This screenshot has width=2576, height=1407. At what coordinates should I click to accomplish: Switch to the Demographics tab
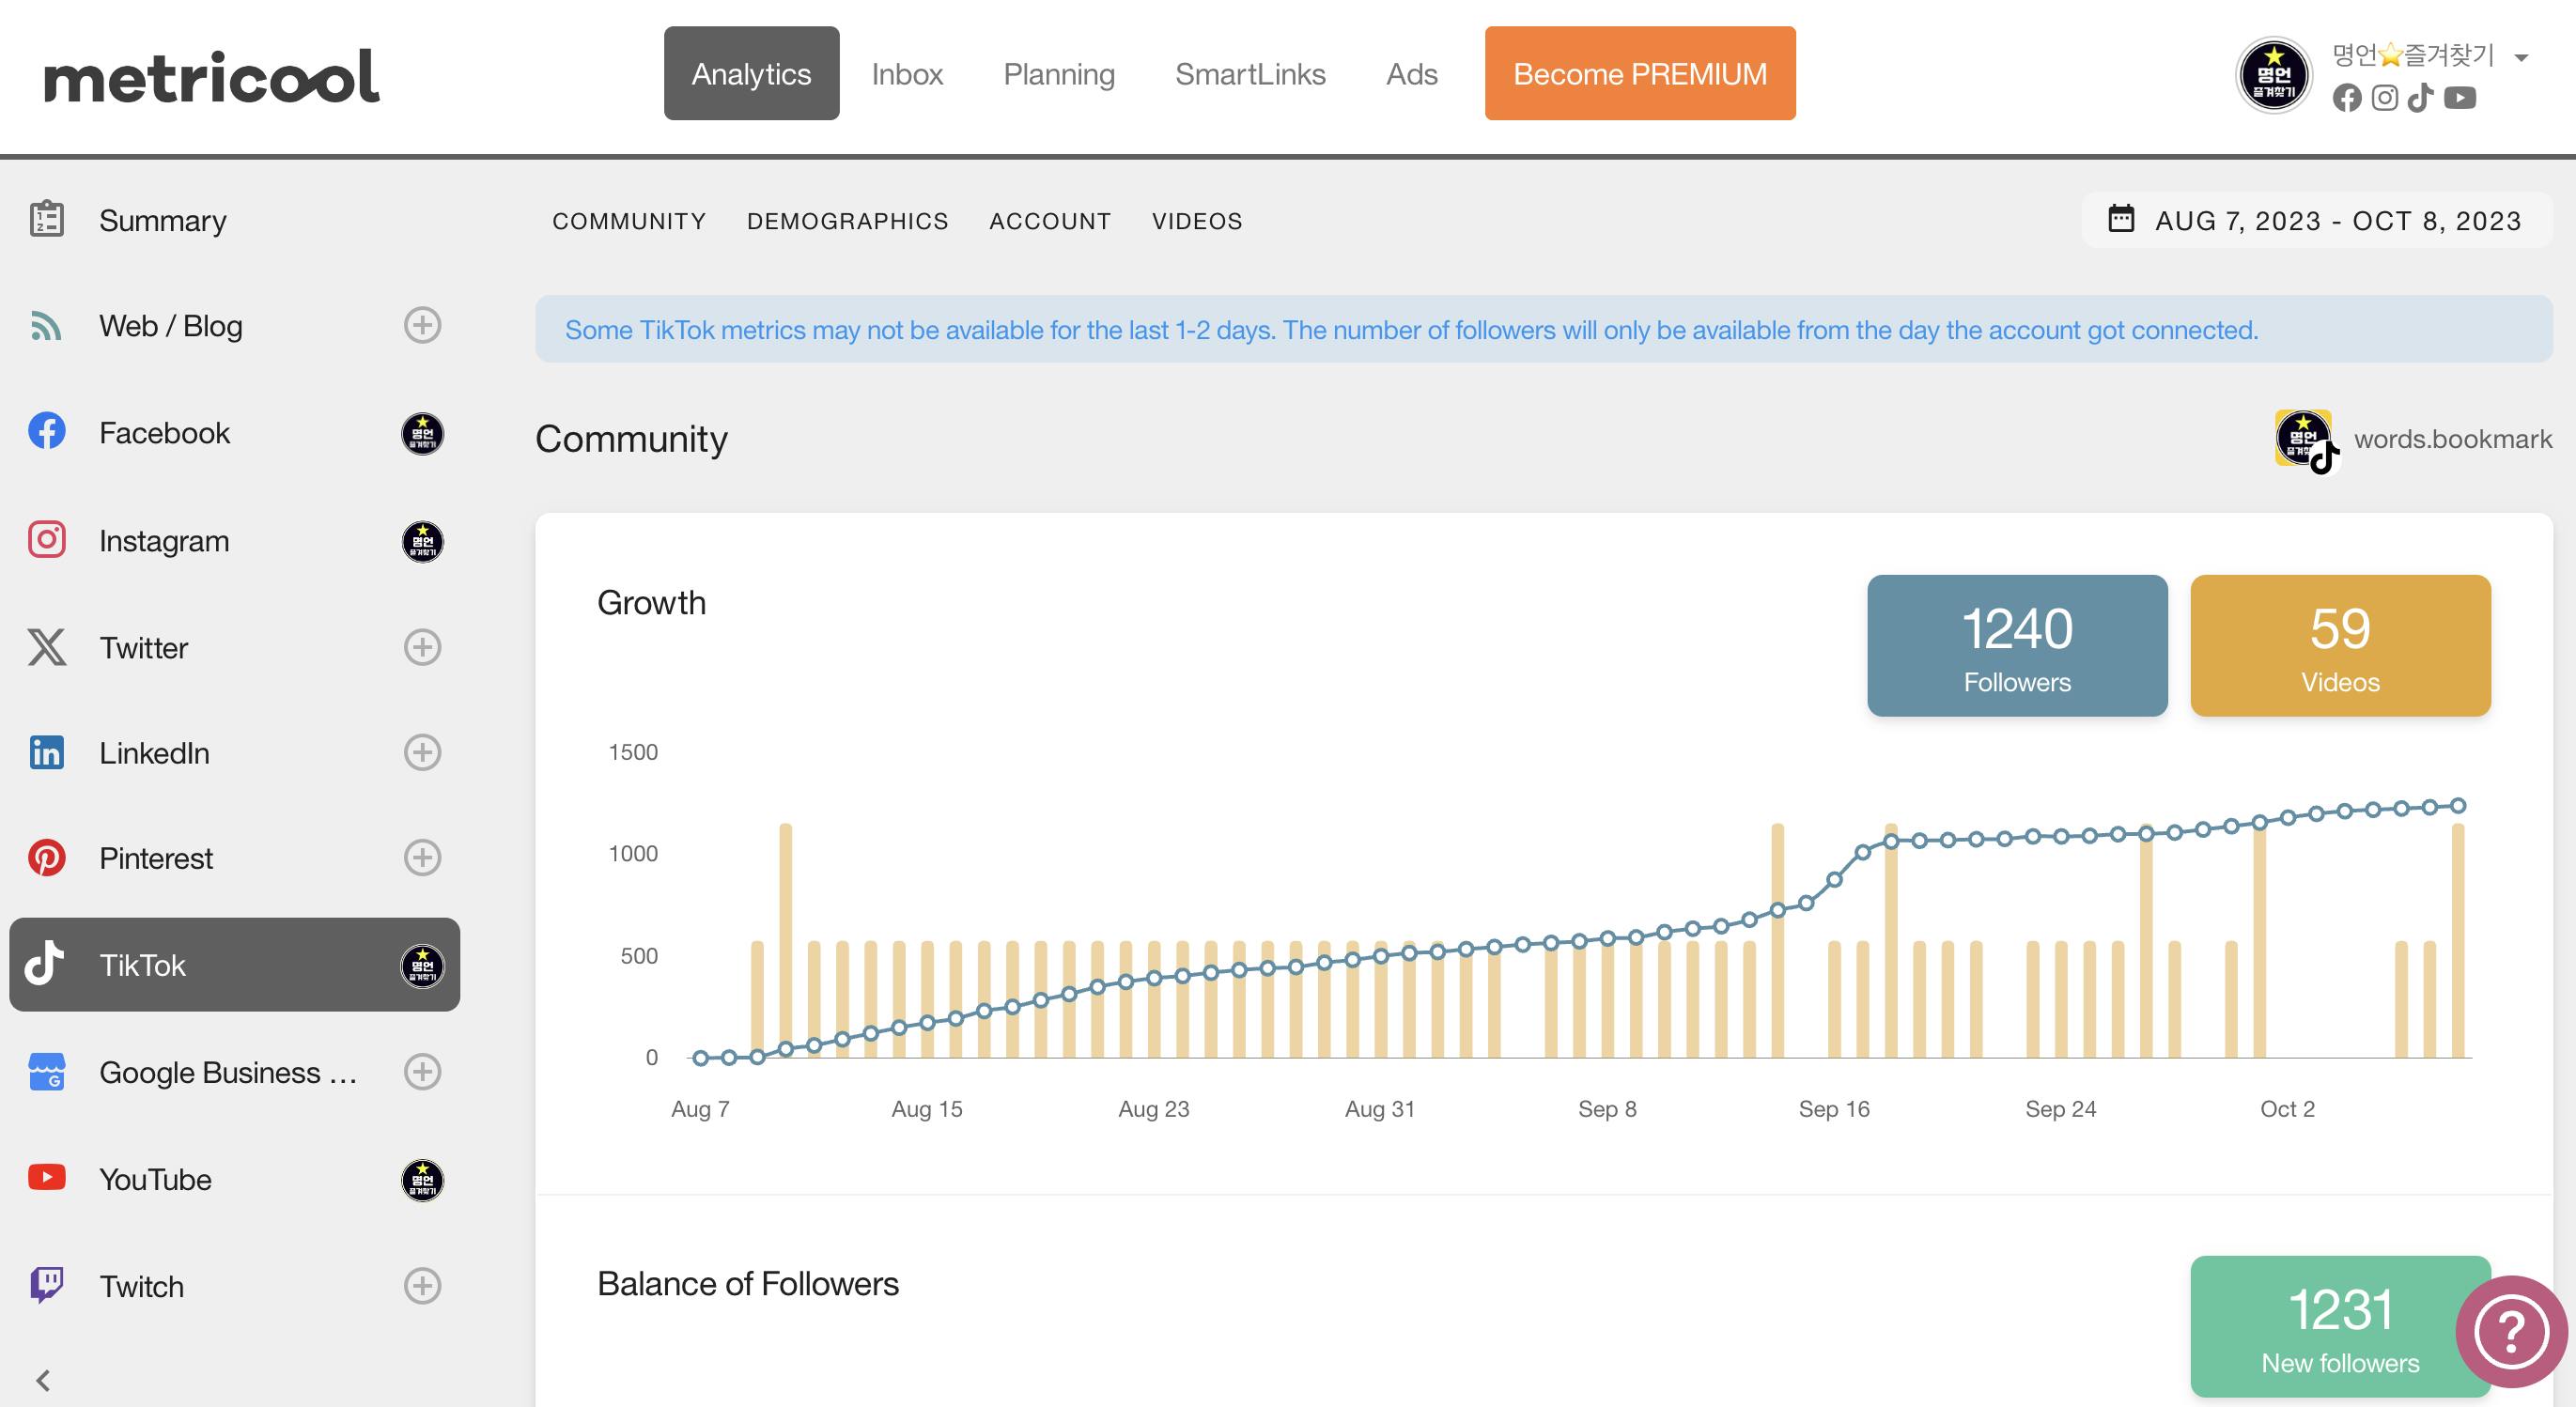(847, 221)
